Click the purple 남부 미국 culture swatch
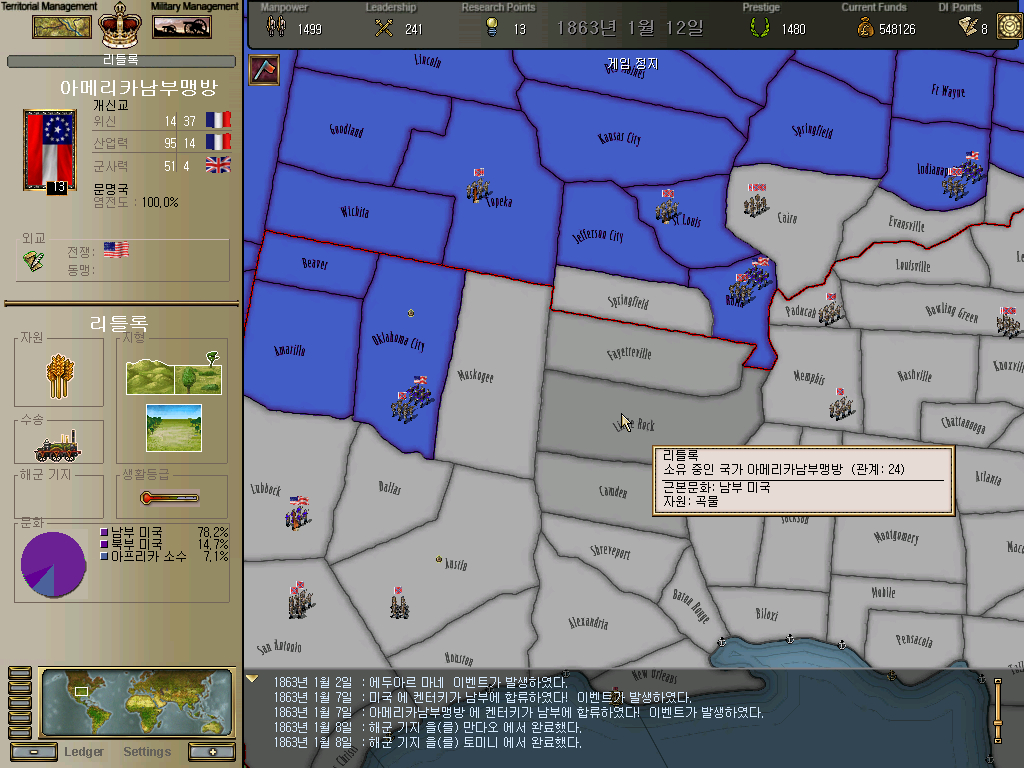This screenshot has height=768, width=1024. tap(103, 532)
